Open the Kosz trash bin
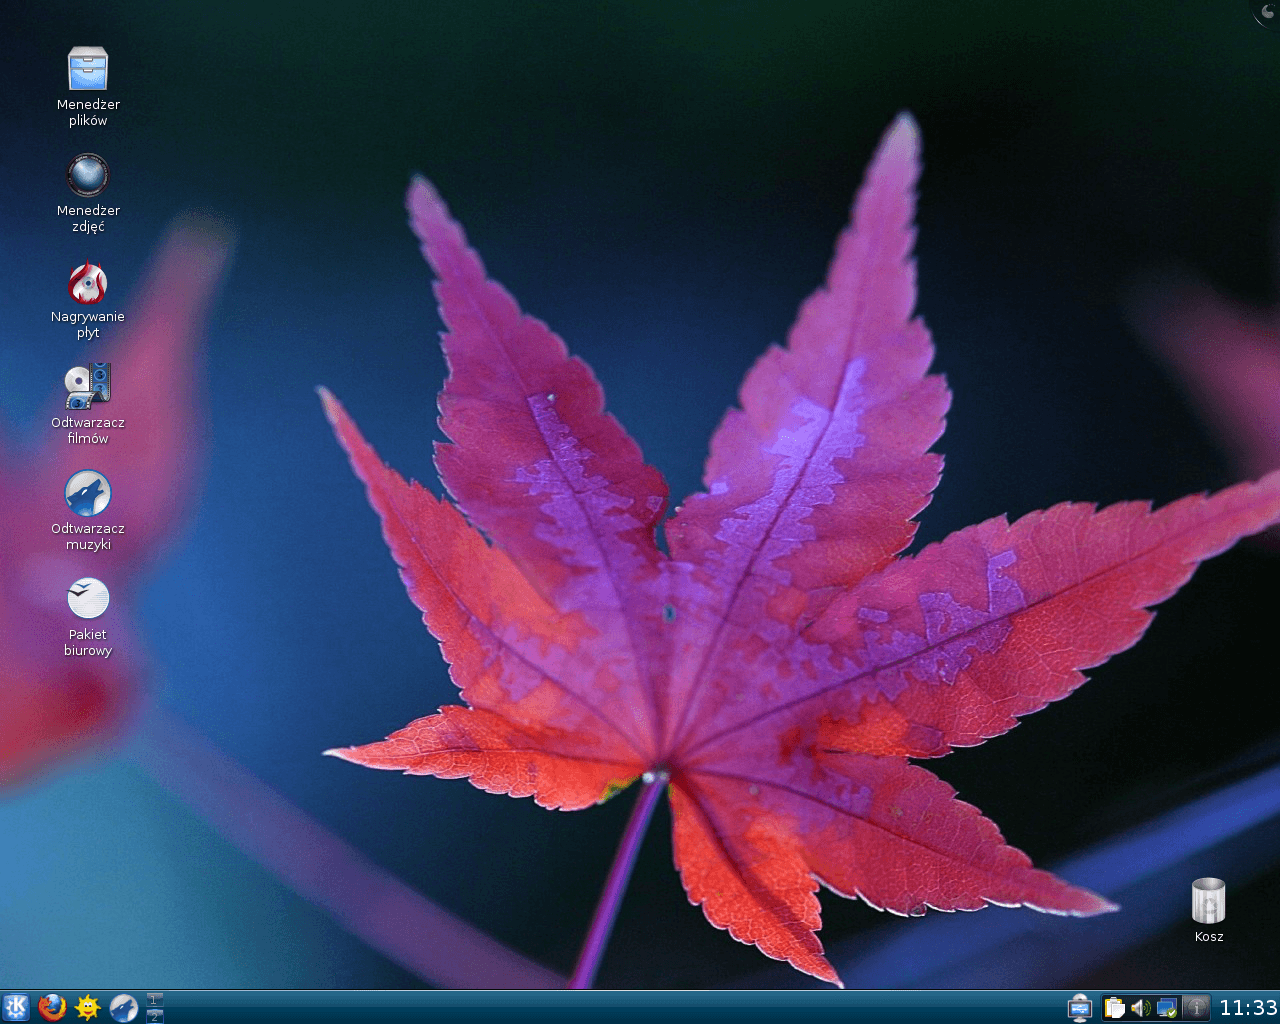This screenshot has width=1280, height=1024. click(x=1208, y=901)
